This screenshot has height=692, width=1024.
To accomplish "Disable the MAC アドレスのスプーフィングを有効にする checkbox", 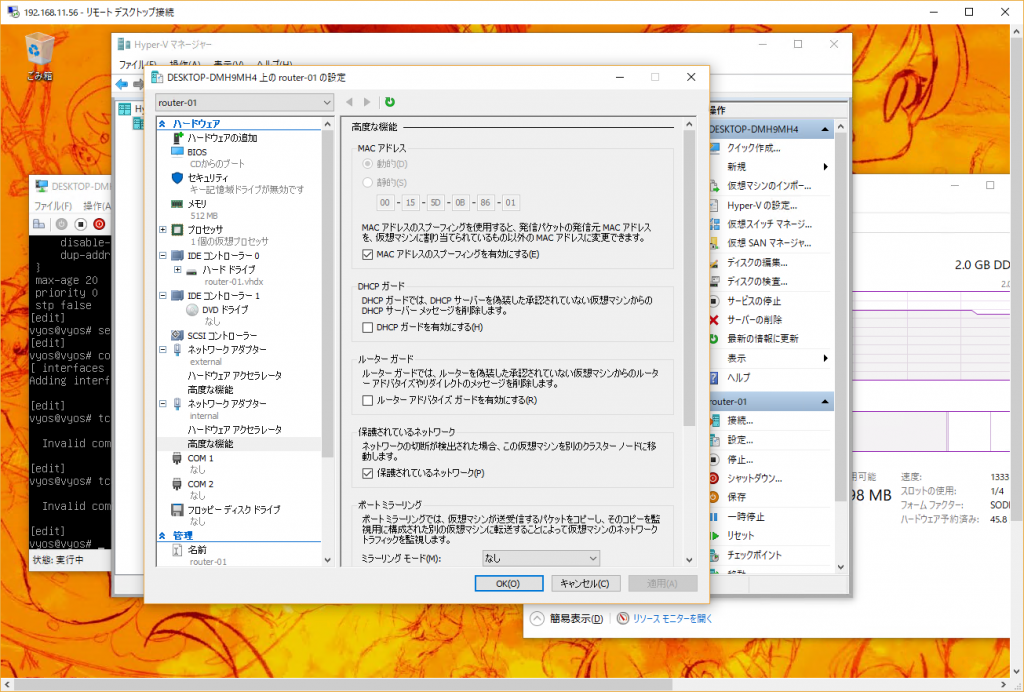I will pyautogui.click(x=368, y=255).
